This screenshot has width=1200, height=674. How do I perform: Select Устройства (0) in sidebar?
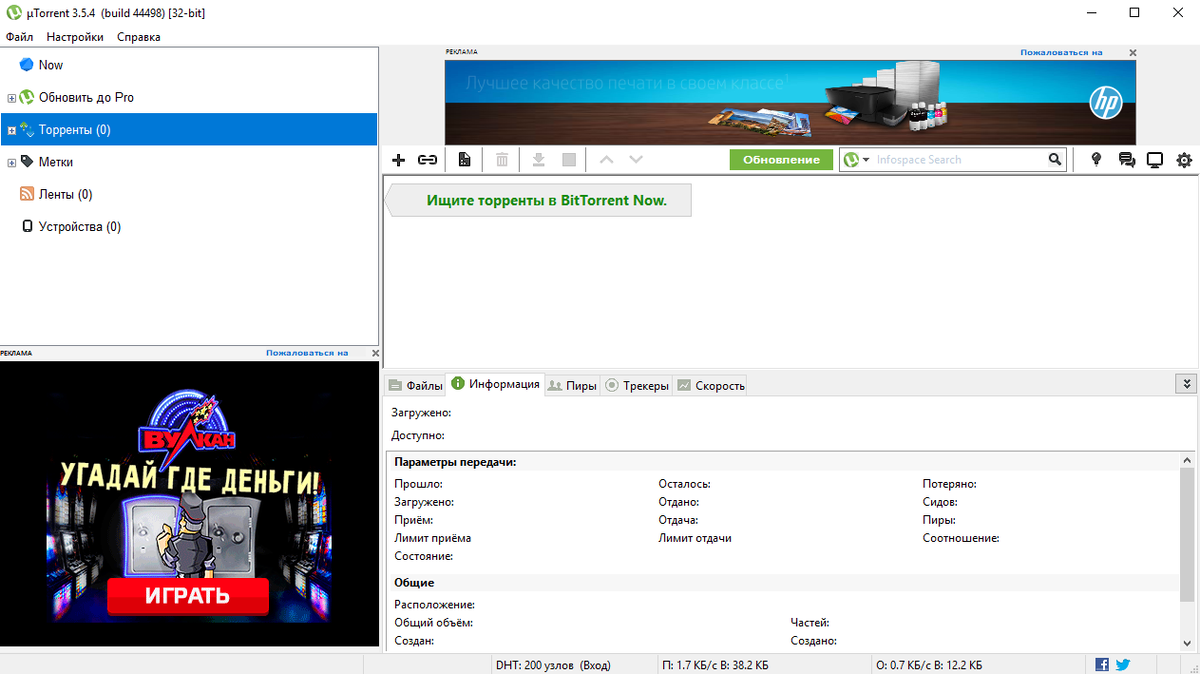[189, 227]
